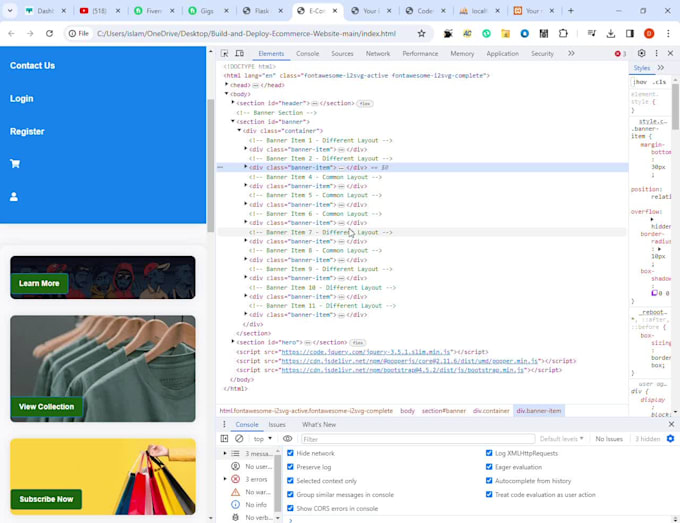Switch to the Network tab in DevTools
The width and height of the screenshot is (680, 523).
pyautogui.click(x=378, y=54)
